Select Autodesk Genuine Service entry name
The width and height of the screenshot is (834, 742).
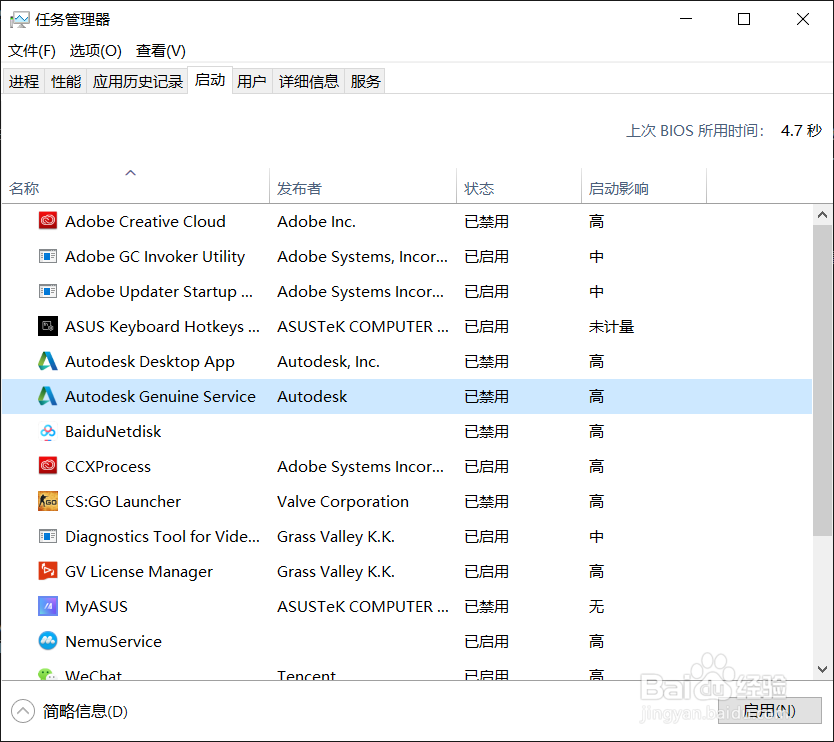coord(160,396)
